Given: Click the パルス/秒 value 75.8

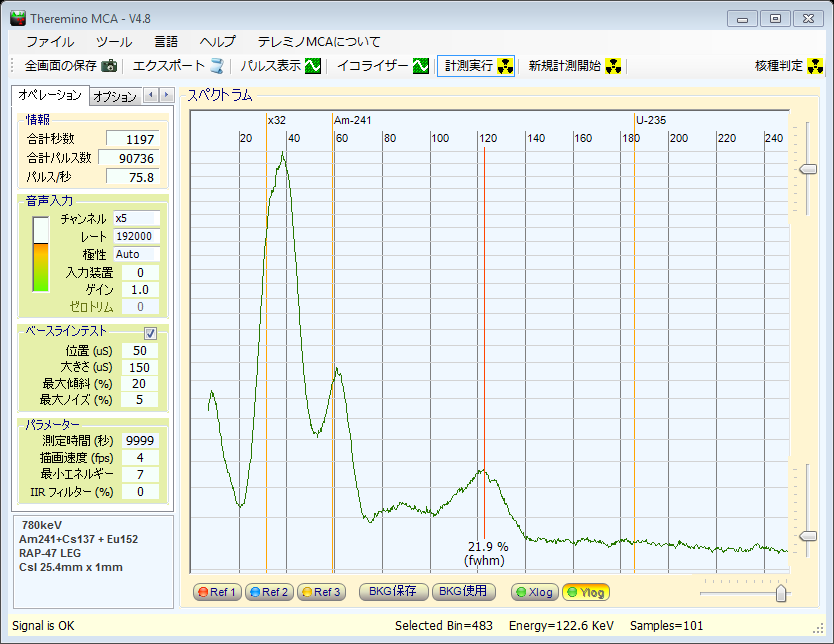Looking at the screenshot, I should click(x=133, y=177).
